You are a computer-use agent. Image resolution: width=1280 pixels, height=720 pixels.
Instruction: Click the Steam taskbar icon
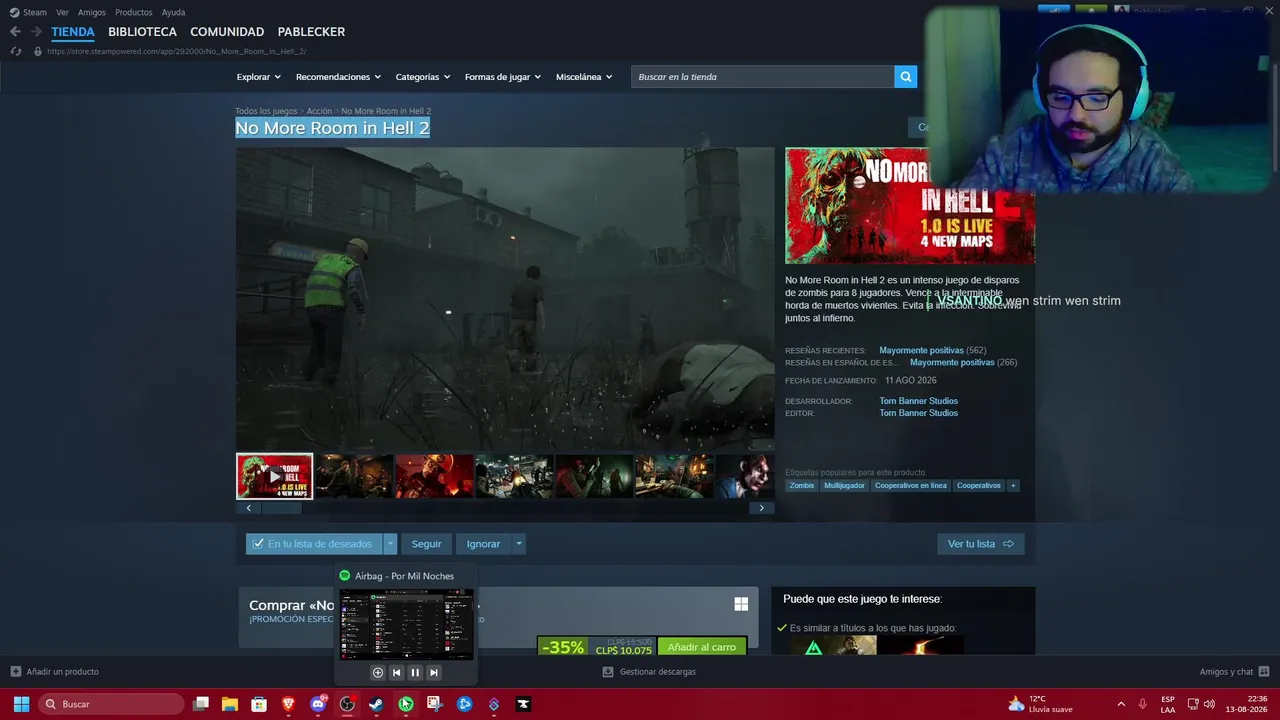click(x=376, y=704)
